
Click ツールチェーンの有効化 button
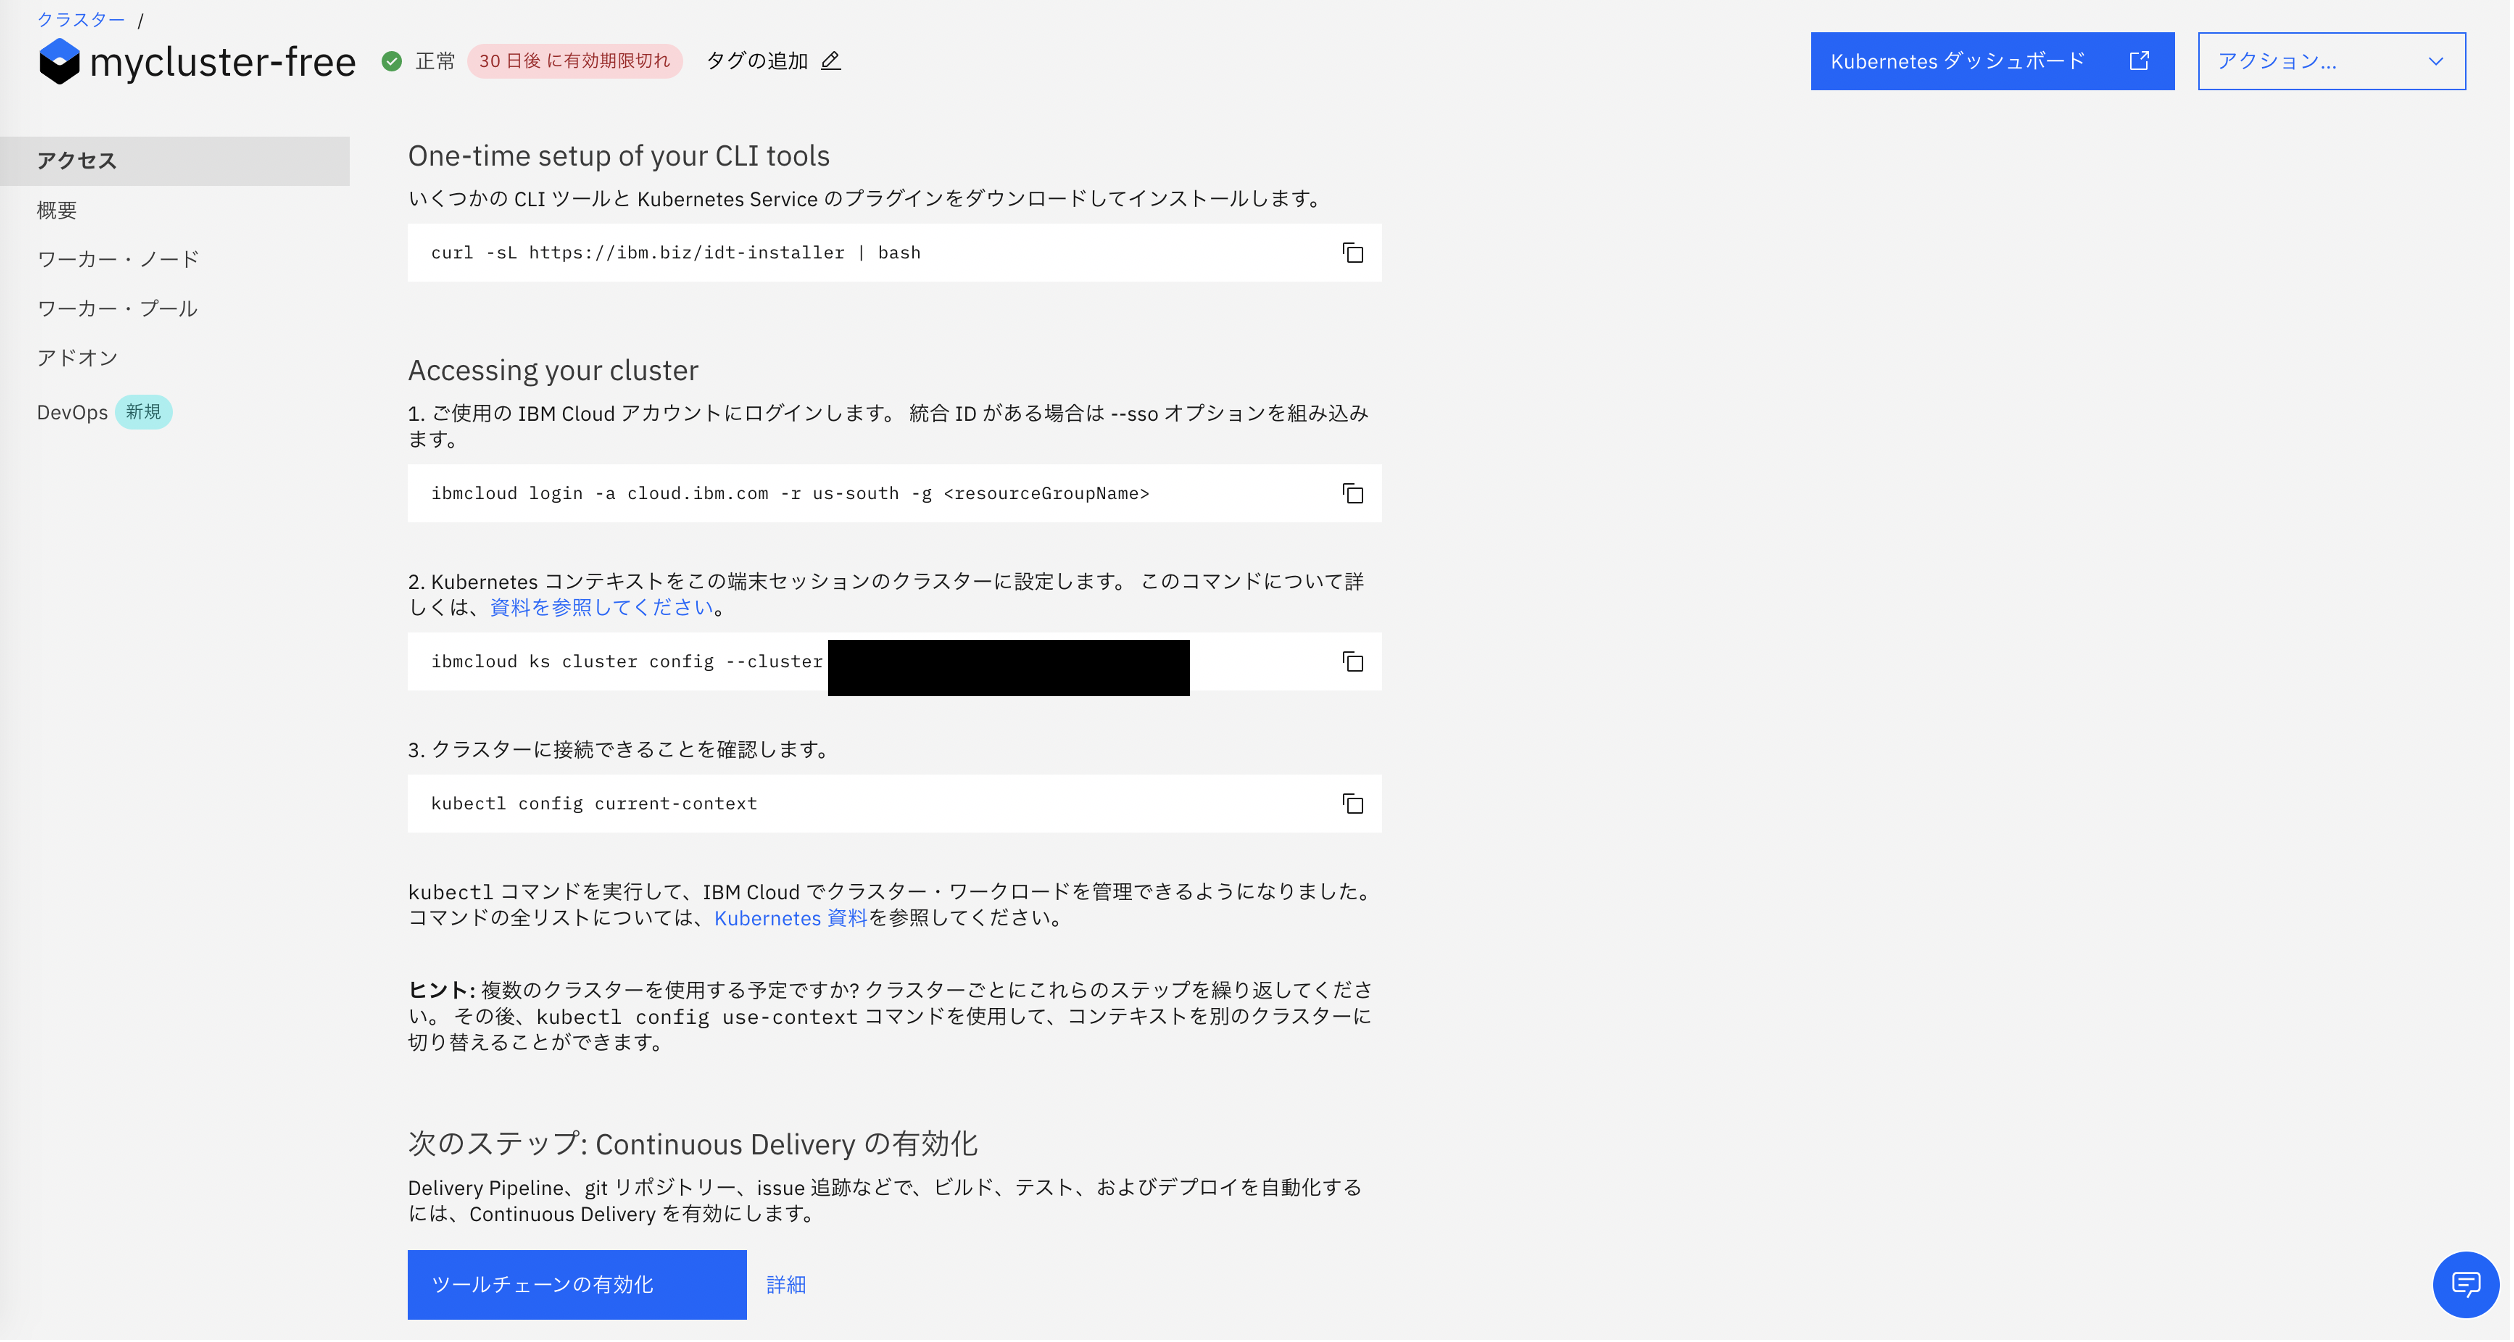[x=577, y=1285]
